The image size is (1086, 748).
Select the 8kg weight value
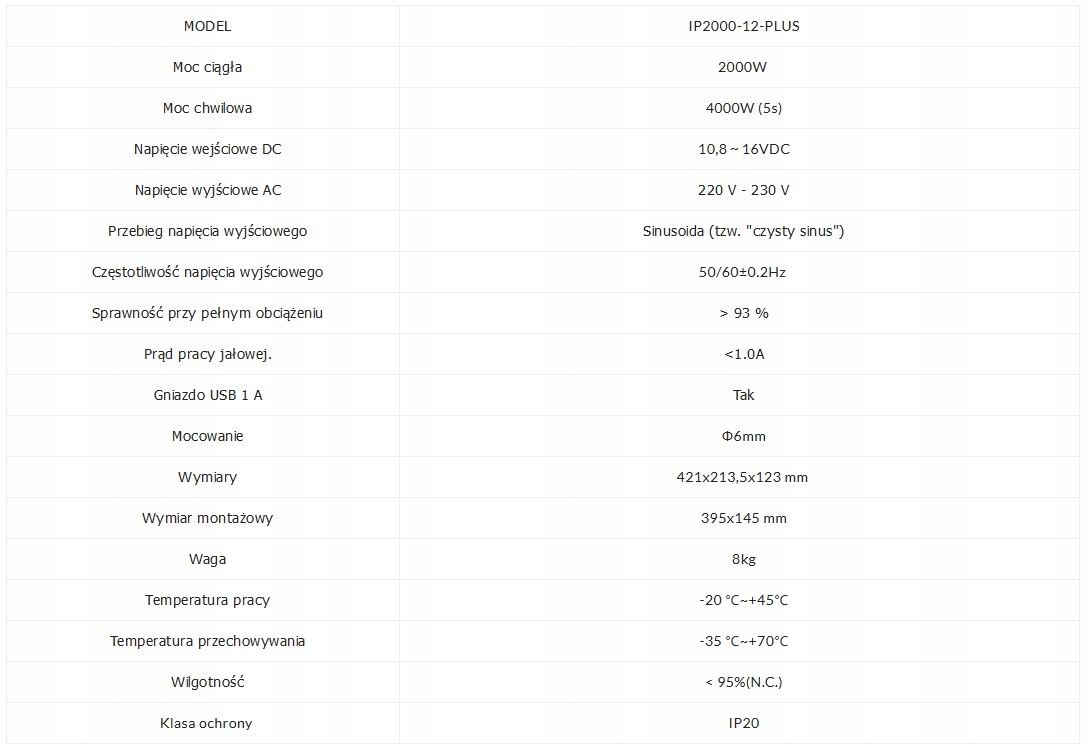(743, 559)
